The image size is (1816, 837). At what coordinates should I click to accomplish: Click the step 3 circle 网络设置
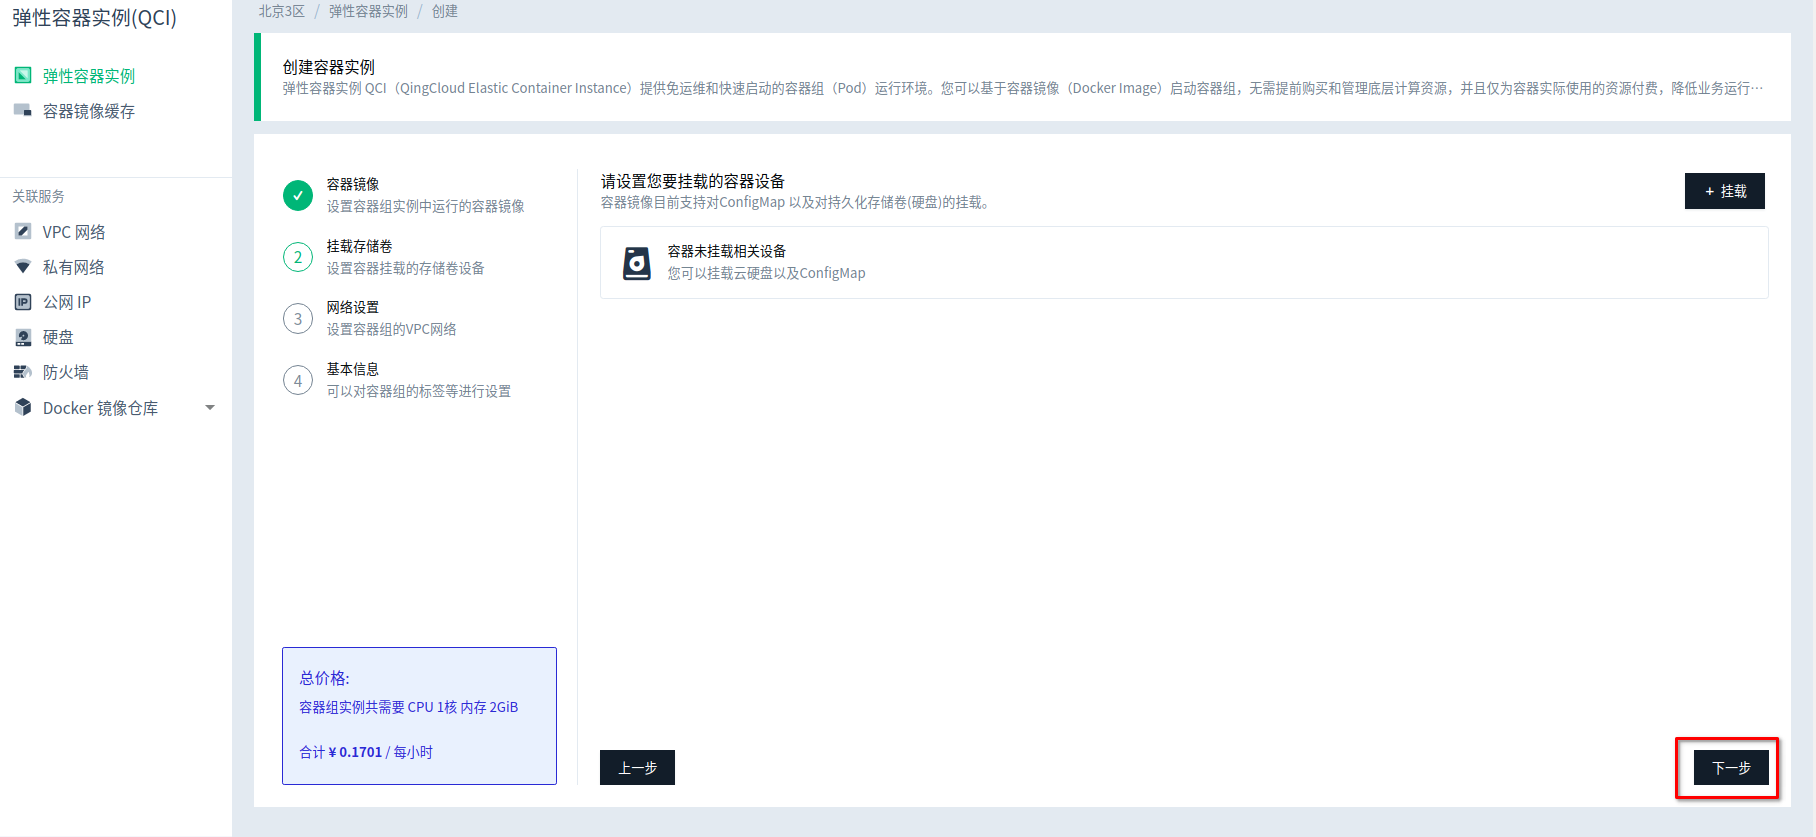298,319
